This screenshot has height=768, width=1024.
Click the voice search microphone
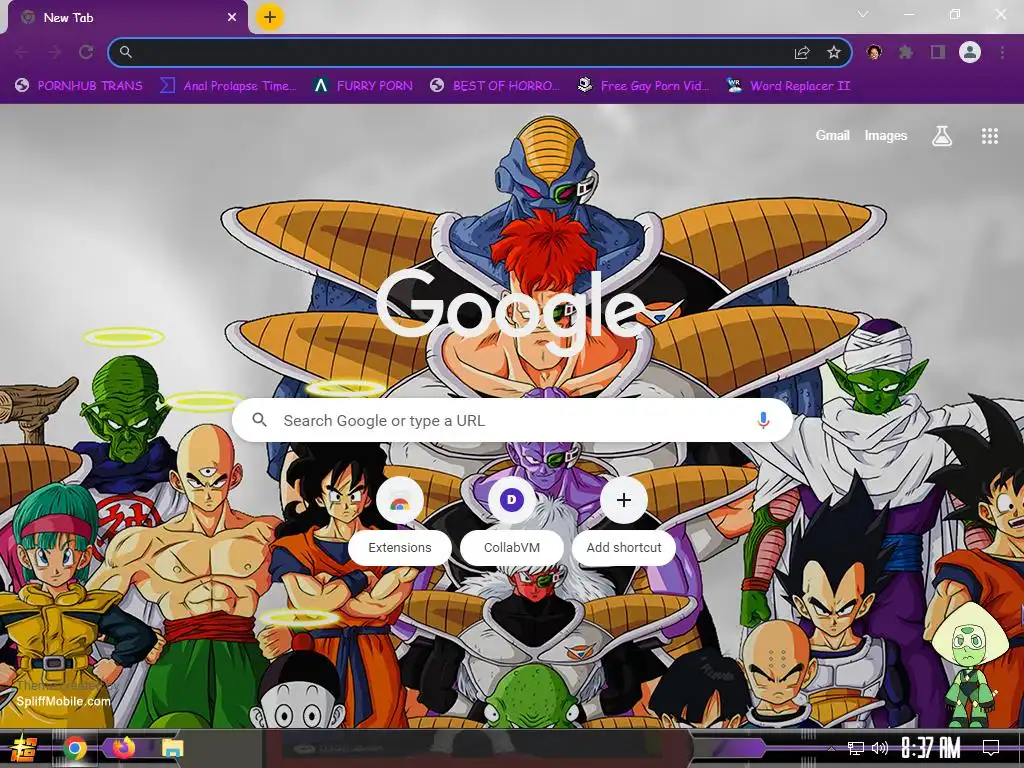pyautogui.click(x=763, y=421)
